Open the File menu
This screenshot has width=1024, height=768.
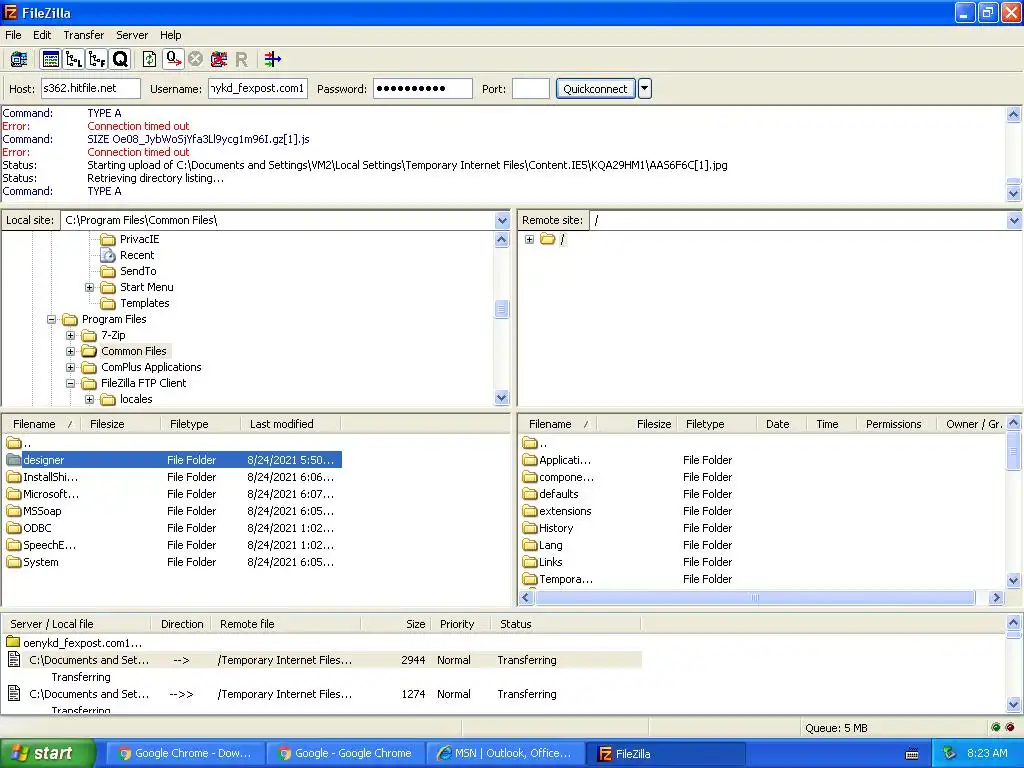[x=13, y=35]
